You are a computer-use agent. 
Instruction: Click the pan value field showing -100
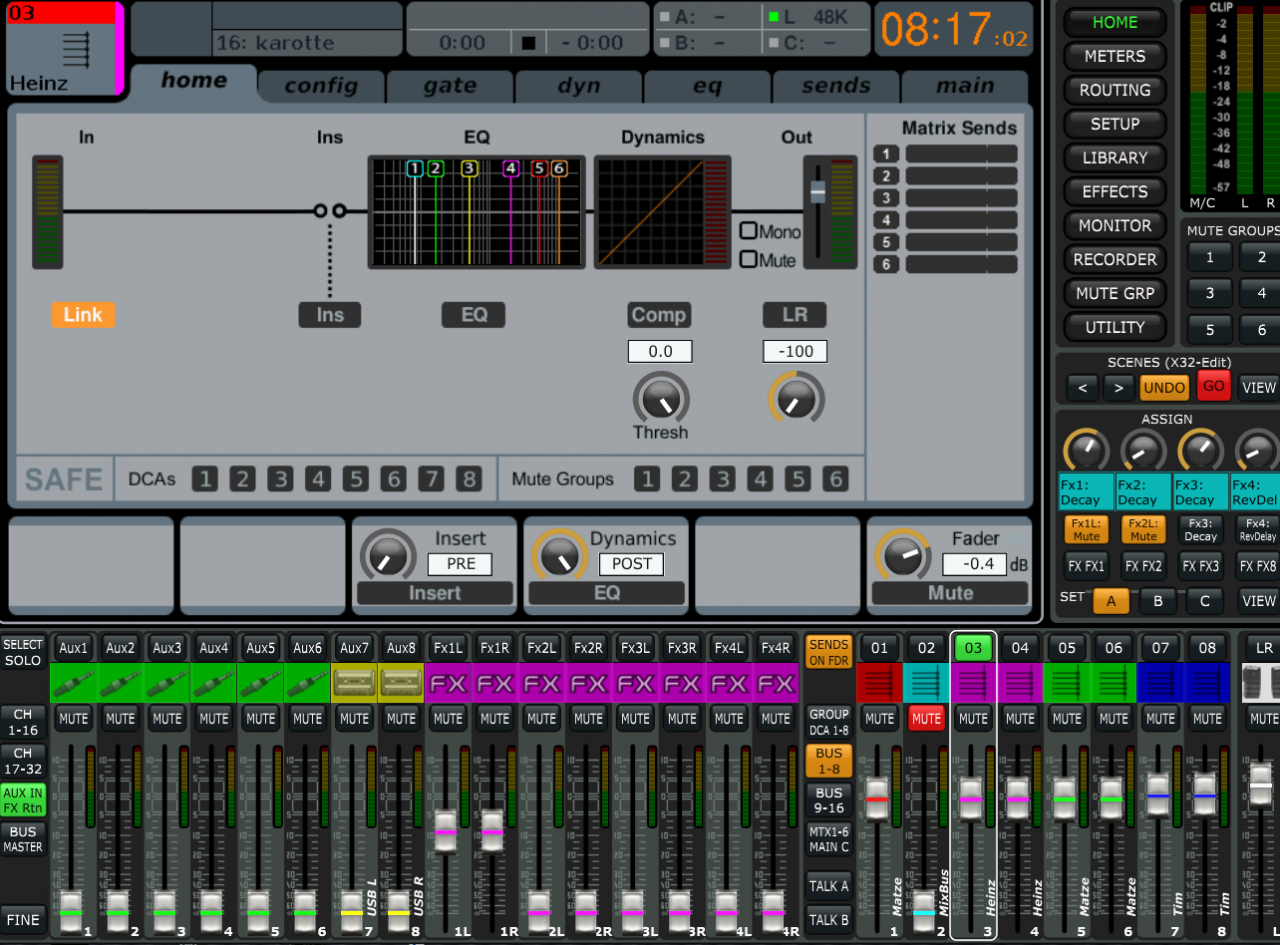795,352
